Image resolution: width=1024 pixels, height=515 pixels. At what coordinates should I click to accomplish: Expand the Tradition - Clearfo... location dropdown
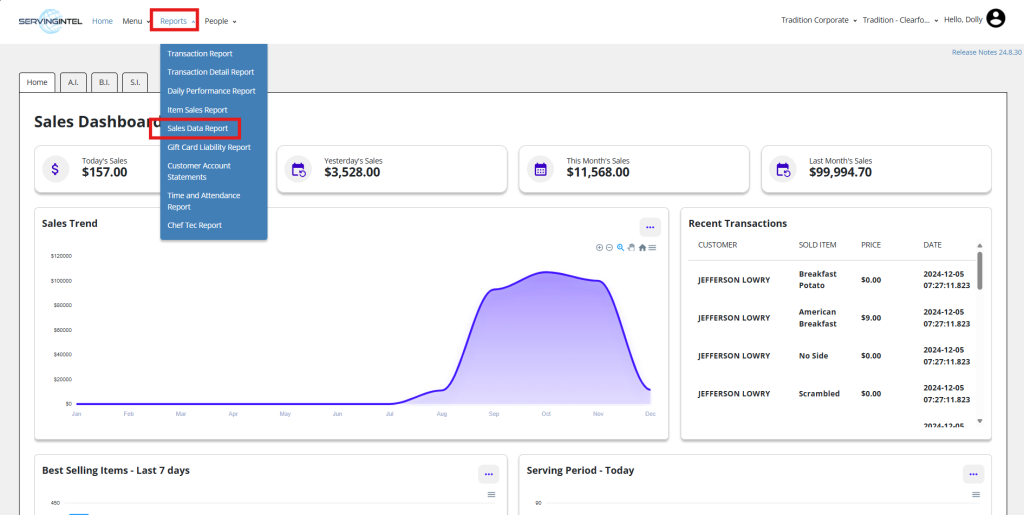(901, 21)
